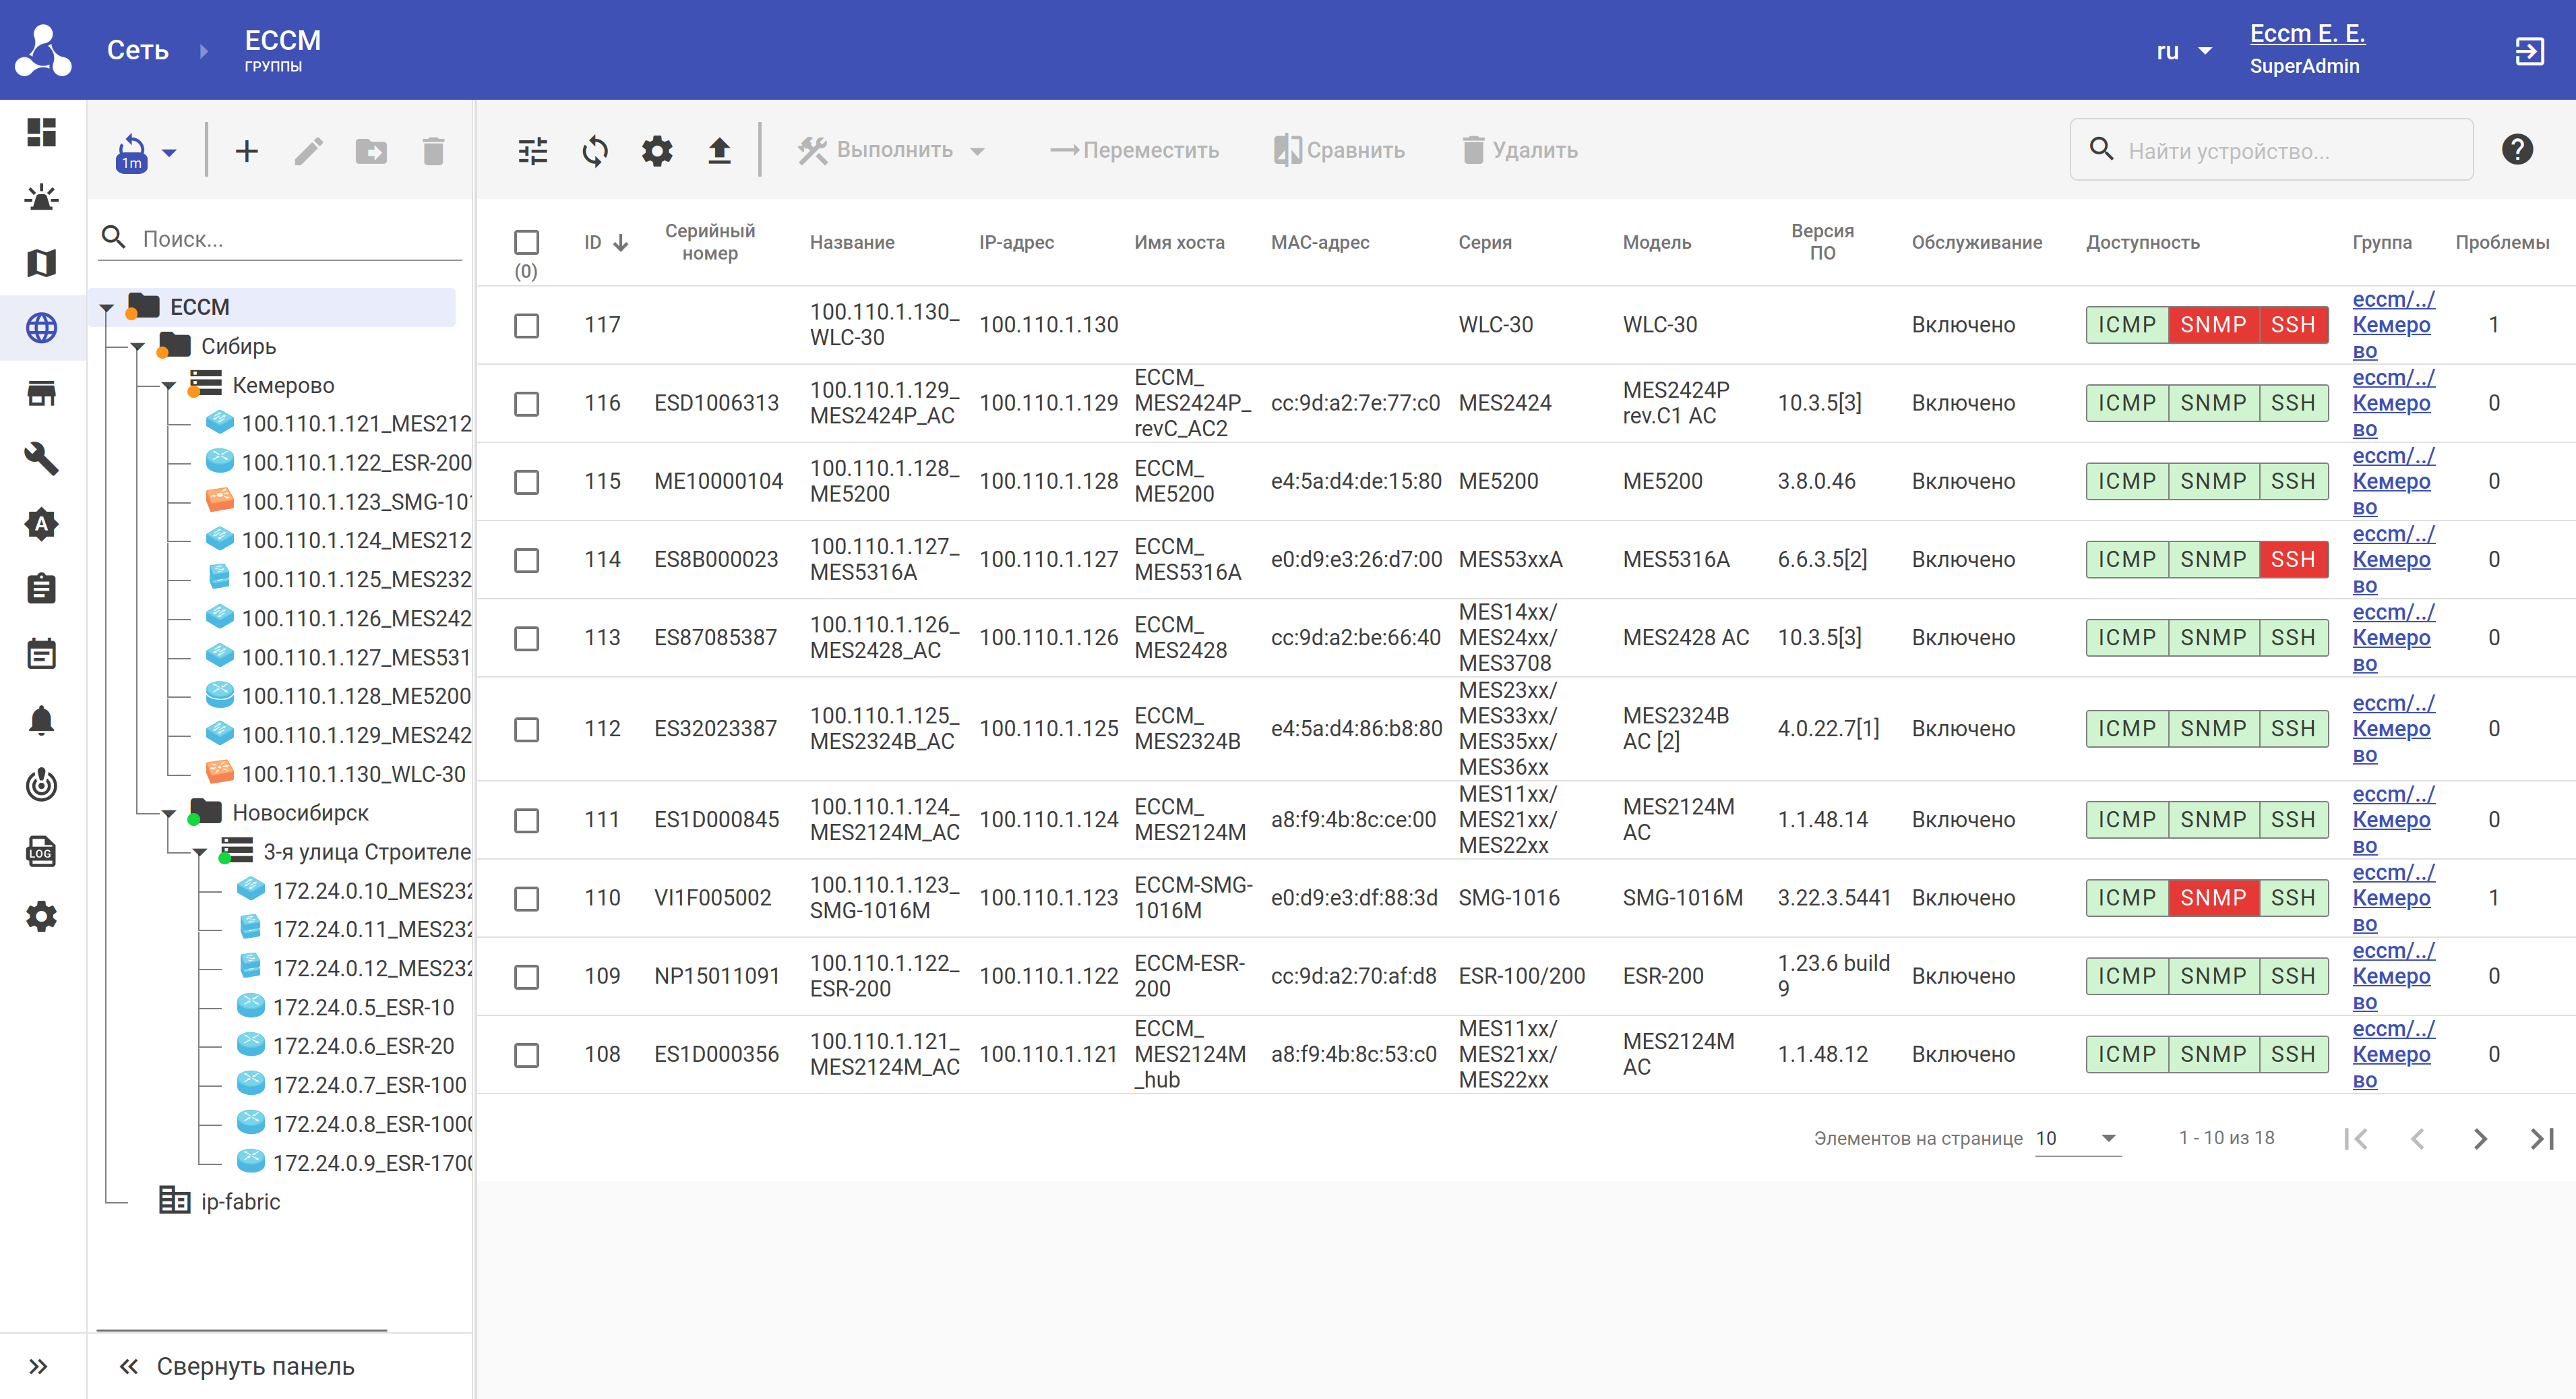Open the wrench tools icon in sidebar
The width and height of the screenshot is (2576, 1399).
coord(41,459)
